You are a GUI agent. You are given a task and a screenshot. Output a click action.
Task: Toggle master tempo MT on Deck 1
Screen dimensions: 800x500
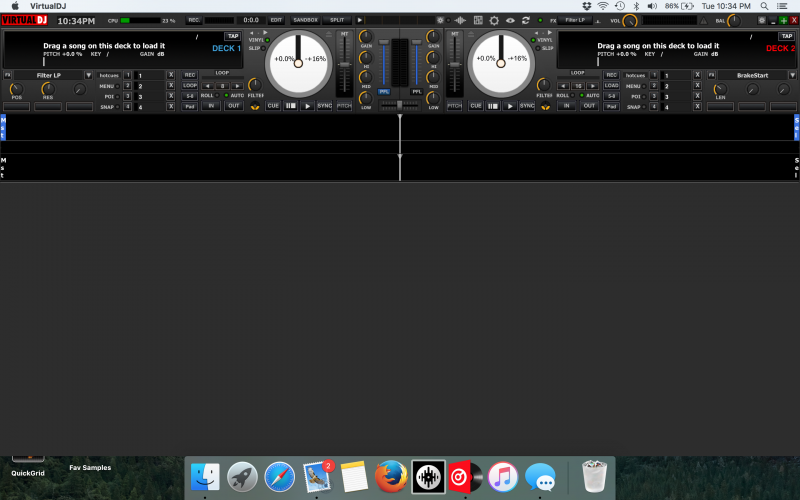(x=344, y=34)
